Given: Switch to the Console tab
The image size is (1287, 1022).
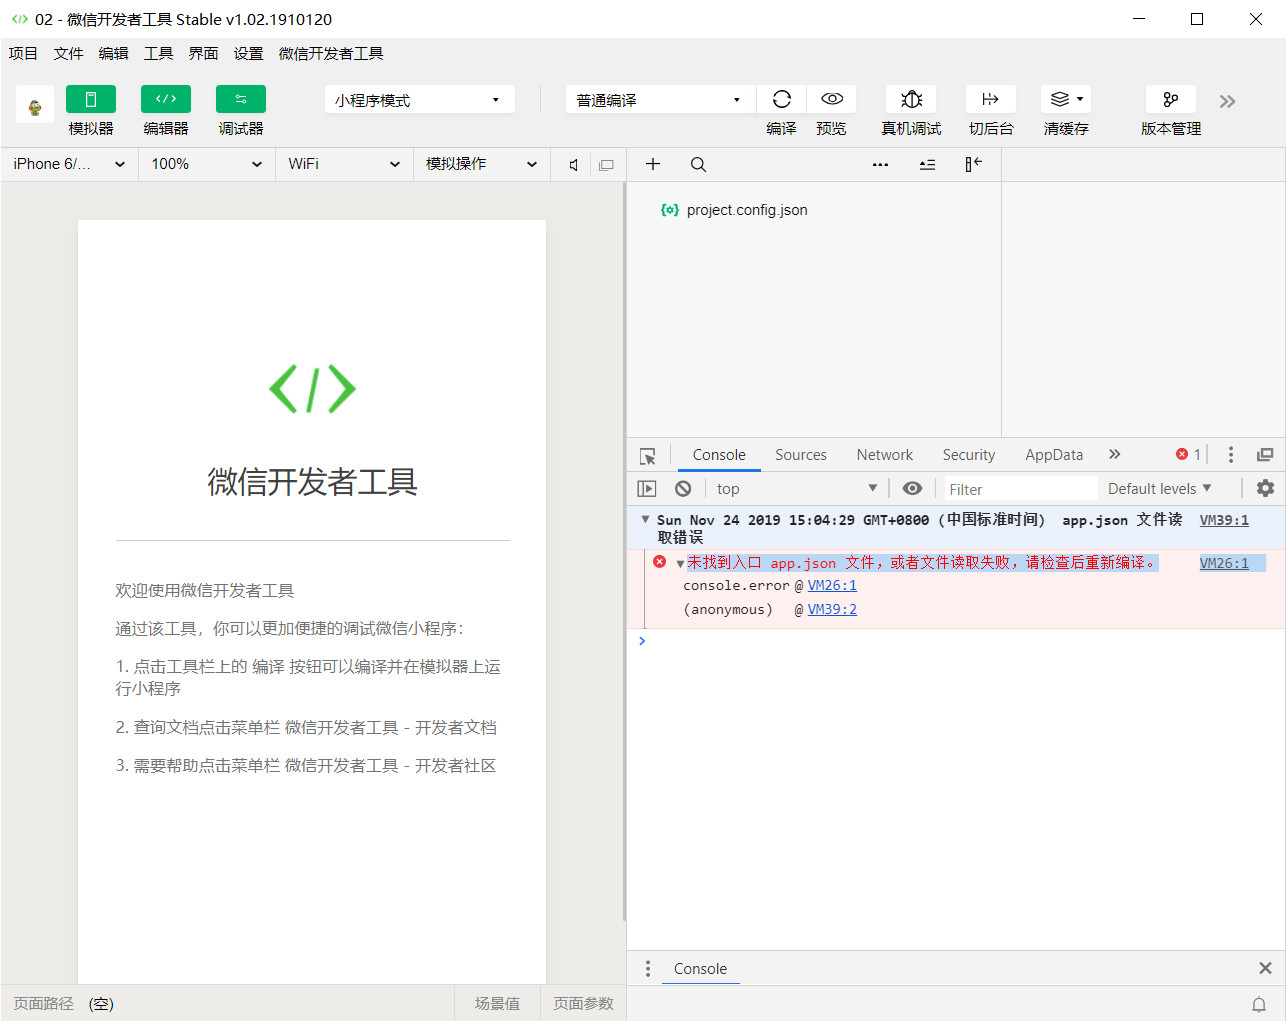Looking at the screenshot, I should 719,455.
